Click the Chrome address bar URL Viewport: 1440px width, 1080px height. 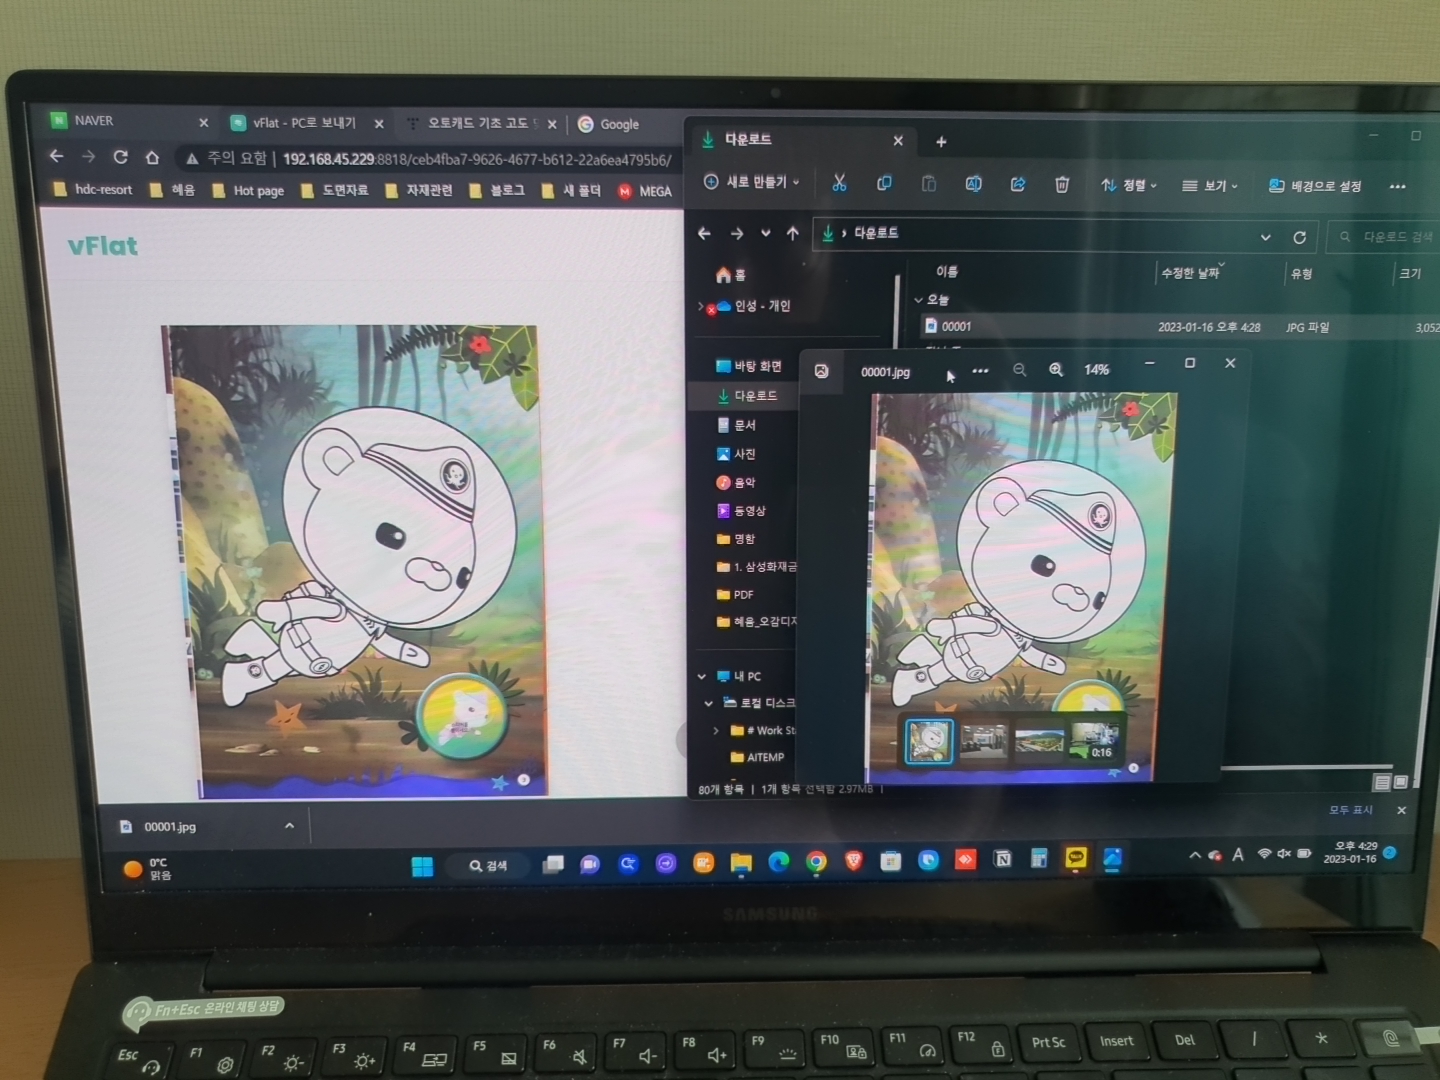(x=476, y=159)
